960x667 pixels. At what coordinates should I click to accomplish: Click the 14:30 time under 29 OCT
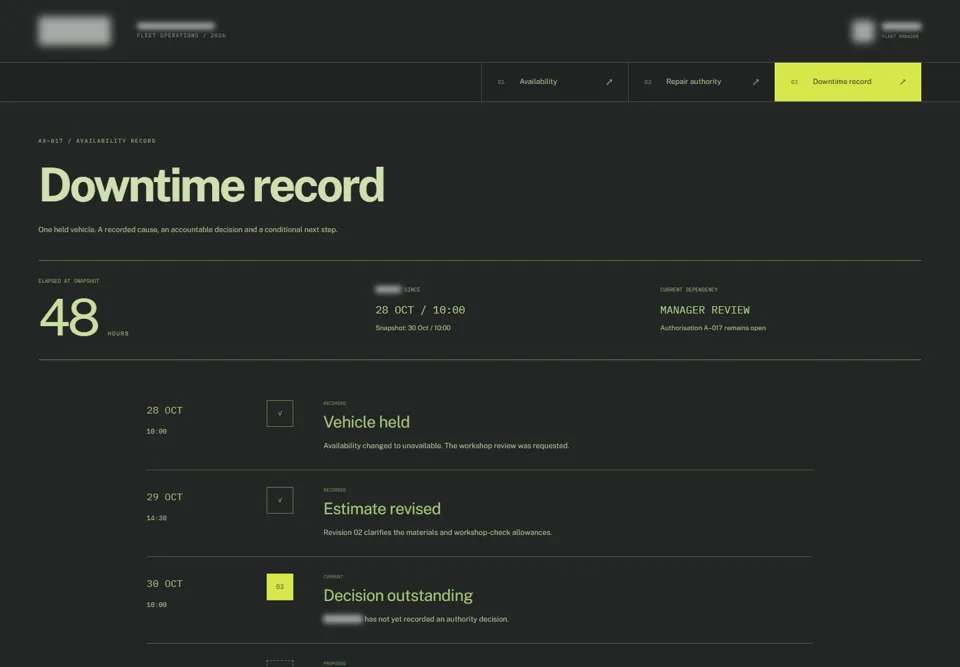156,518
